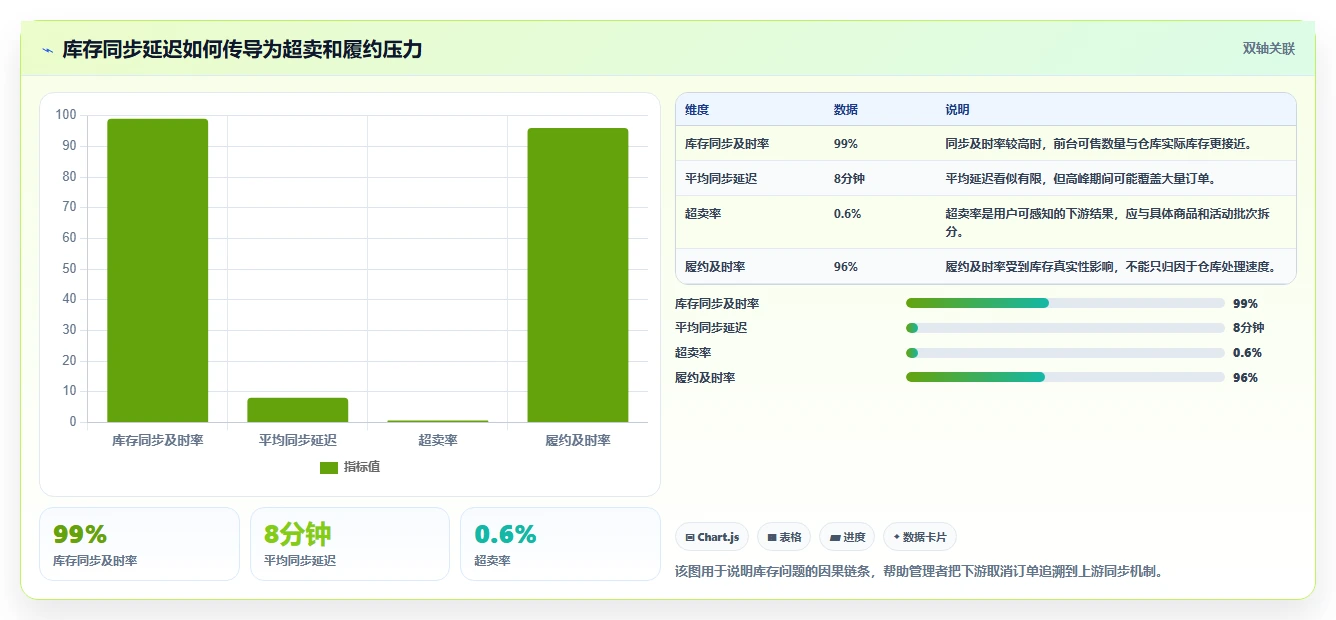Click the 平均同步延迟 8分钟 progress bar
The image size is (1336, 620).
[1065, 328]
